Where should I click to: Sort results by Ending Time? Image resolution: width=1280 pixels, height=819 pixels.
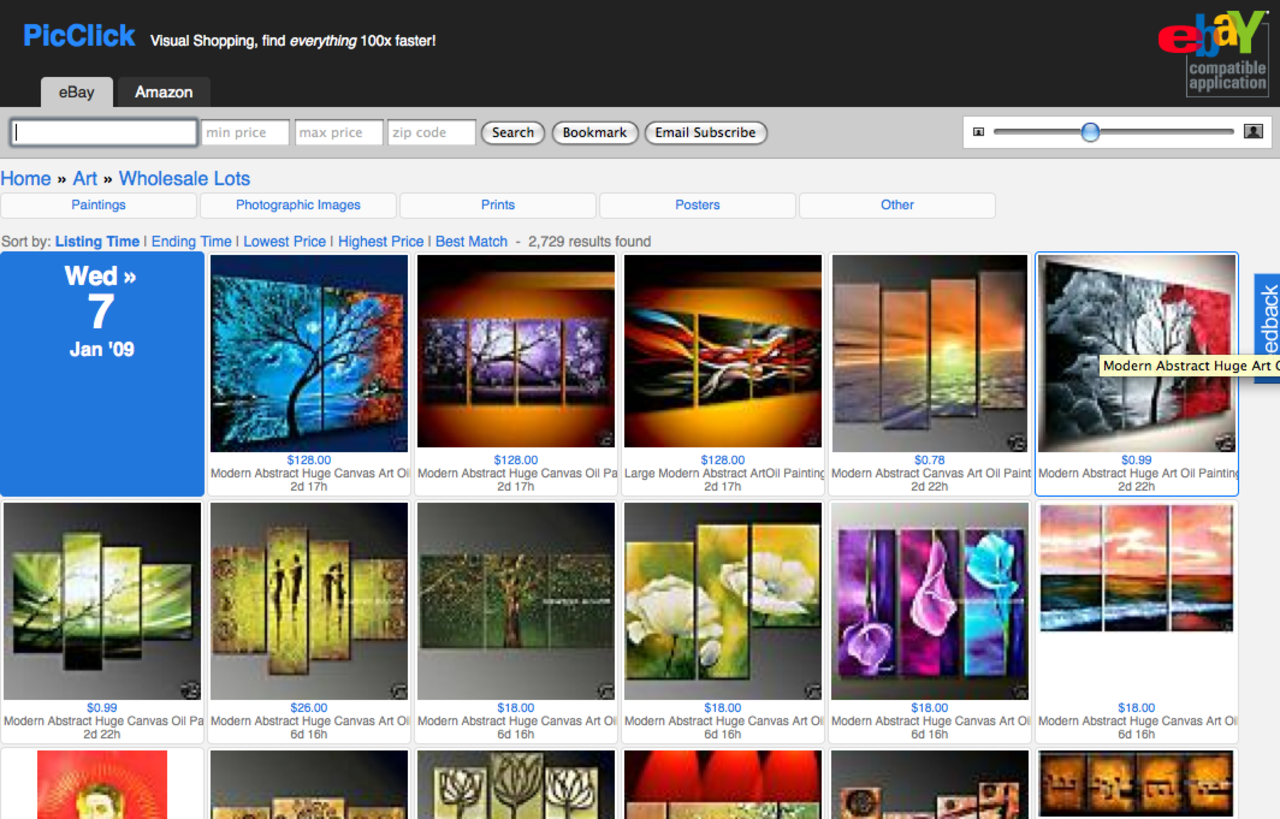tap(191, 241)
